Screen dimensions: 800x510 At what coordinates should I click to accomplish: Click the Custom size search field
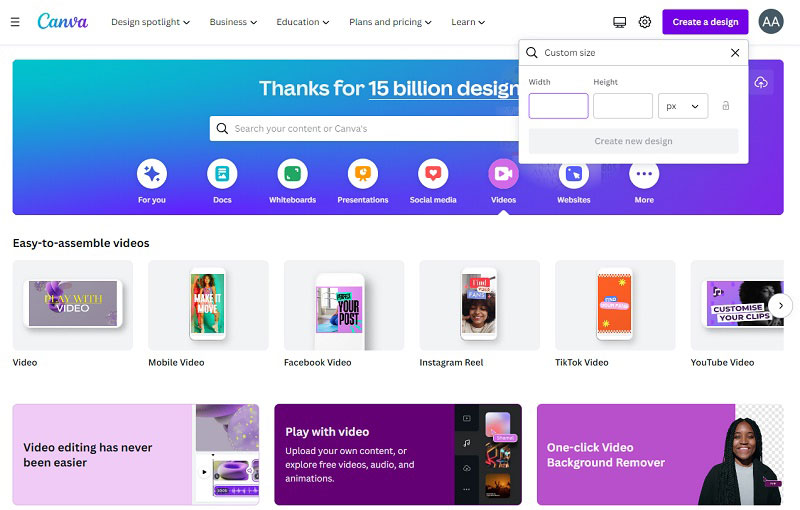click(633, 53)
